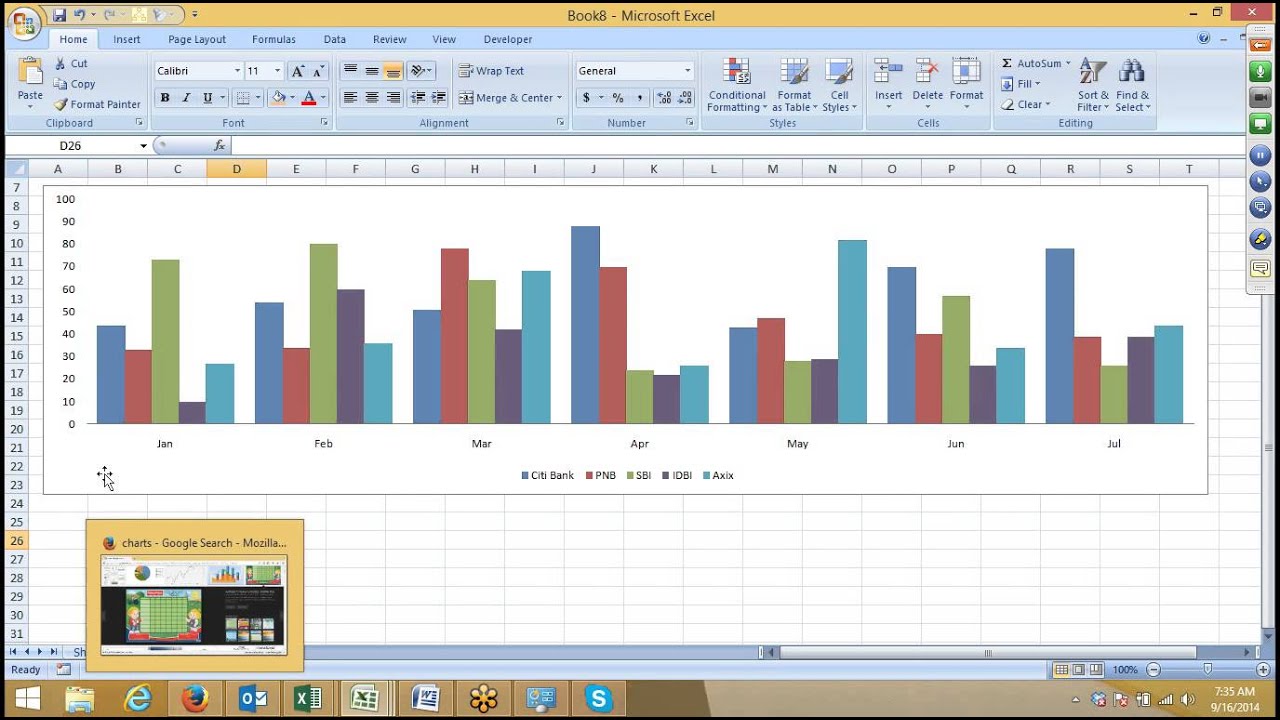
Task: Switch to the Review tab
Action: click(x=390, y=39)
